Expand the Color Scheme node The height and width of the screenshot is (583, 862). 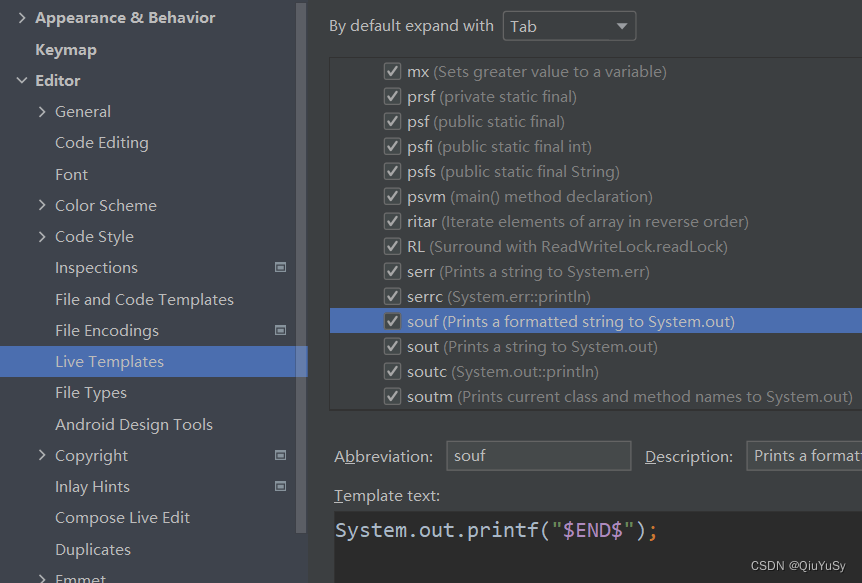[x=42, y=205]
